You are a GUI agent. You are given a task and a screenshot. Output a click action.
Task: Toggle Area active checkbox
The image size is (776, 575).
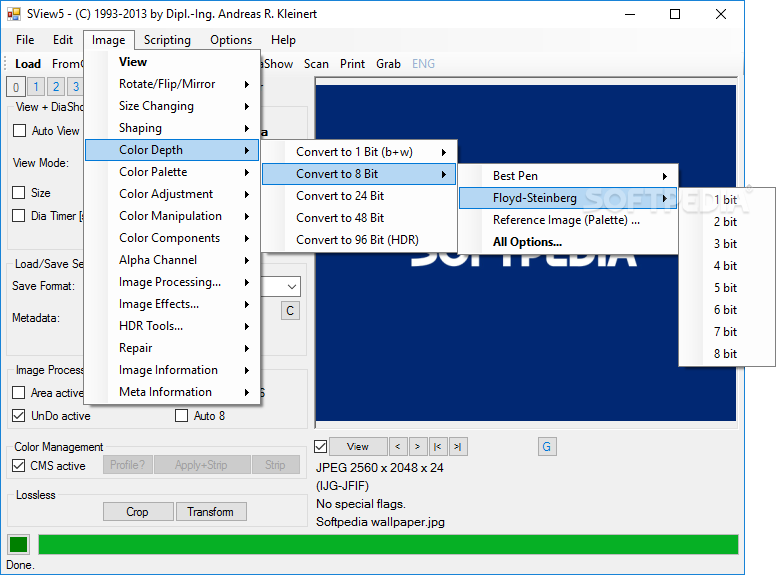pyautogui.click(x=19, y=393)
